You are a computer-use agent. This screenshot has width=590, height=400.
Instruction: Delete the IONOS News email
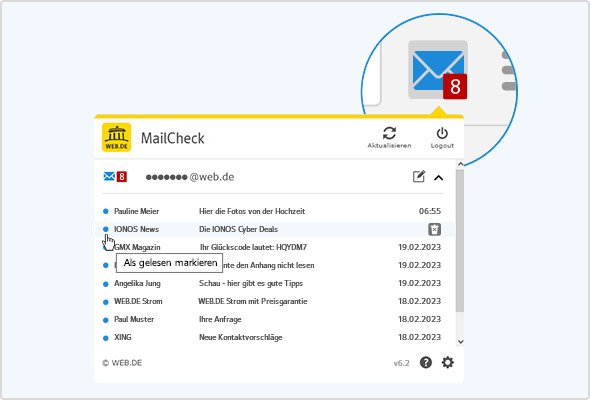(x=434, y=229)
